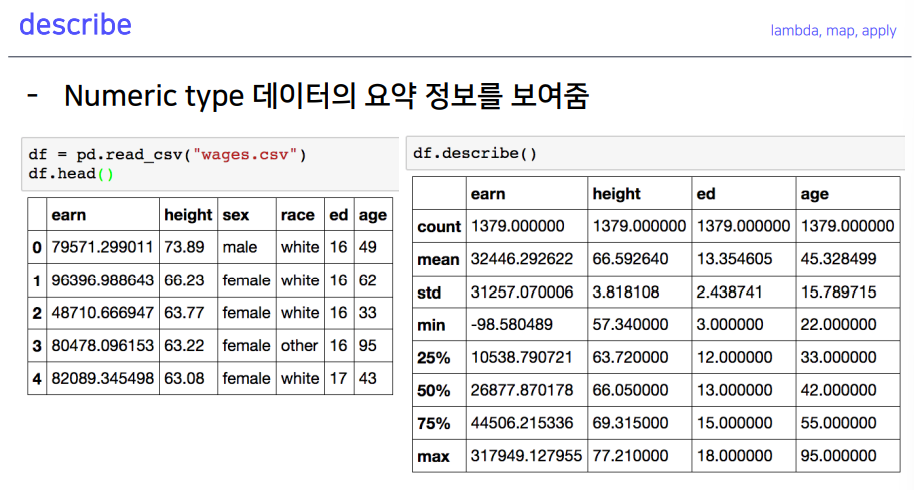
Task: Select 'height' column header in head table
Action: pyautogui.click(x=188, y=215)
